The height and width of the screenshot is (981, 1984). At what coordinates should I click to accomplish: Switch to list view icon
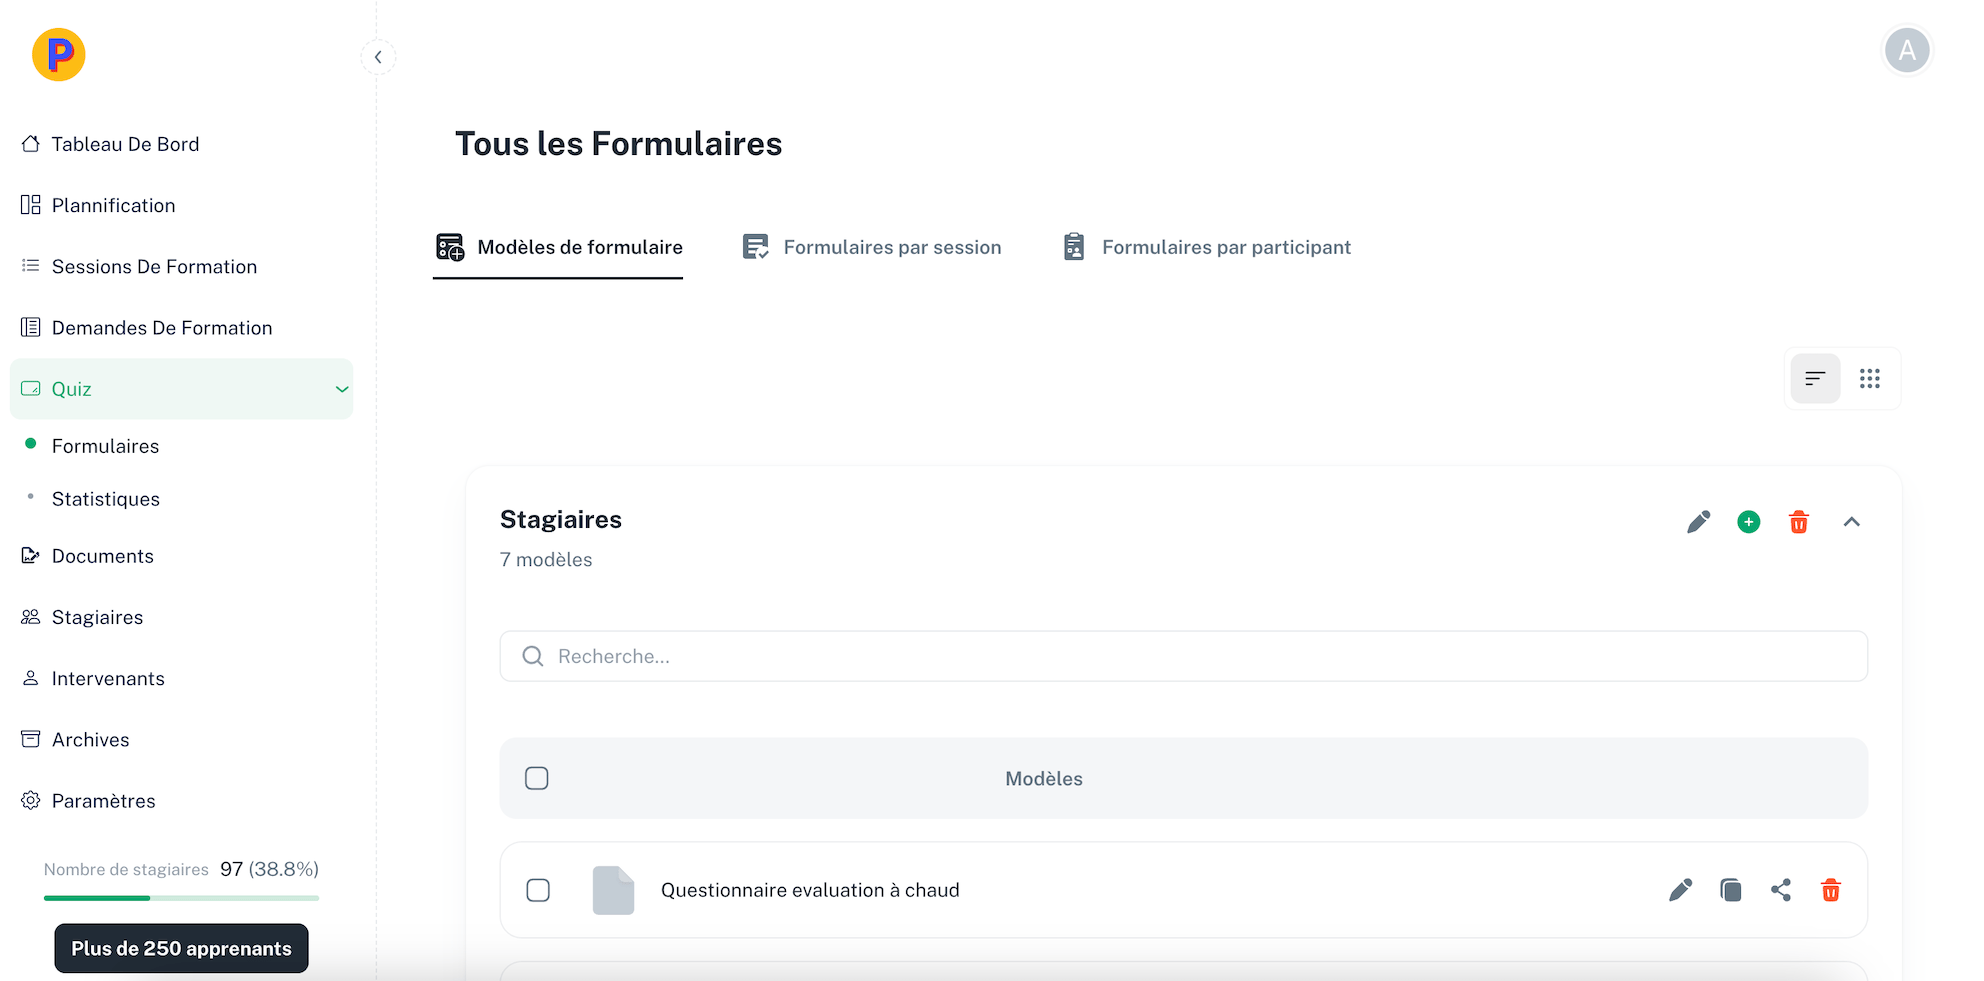(1815, 378)
